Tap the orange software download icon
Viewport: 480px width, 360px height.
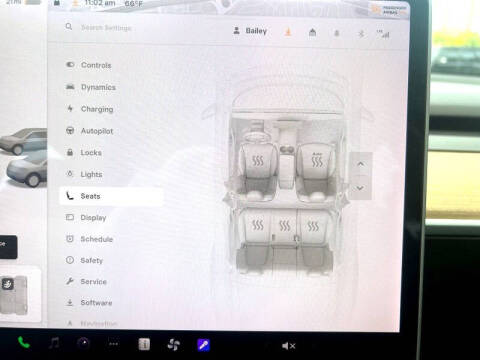click(x=288, y=32)
